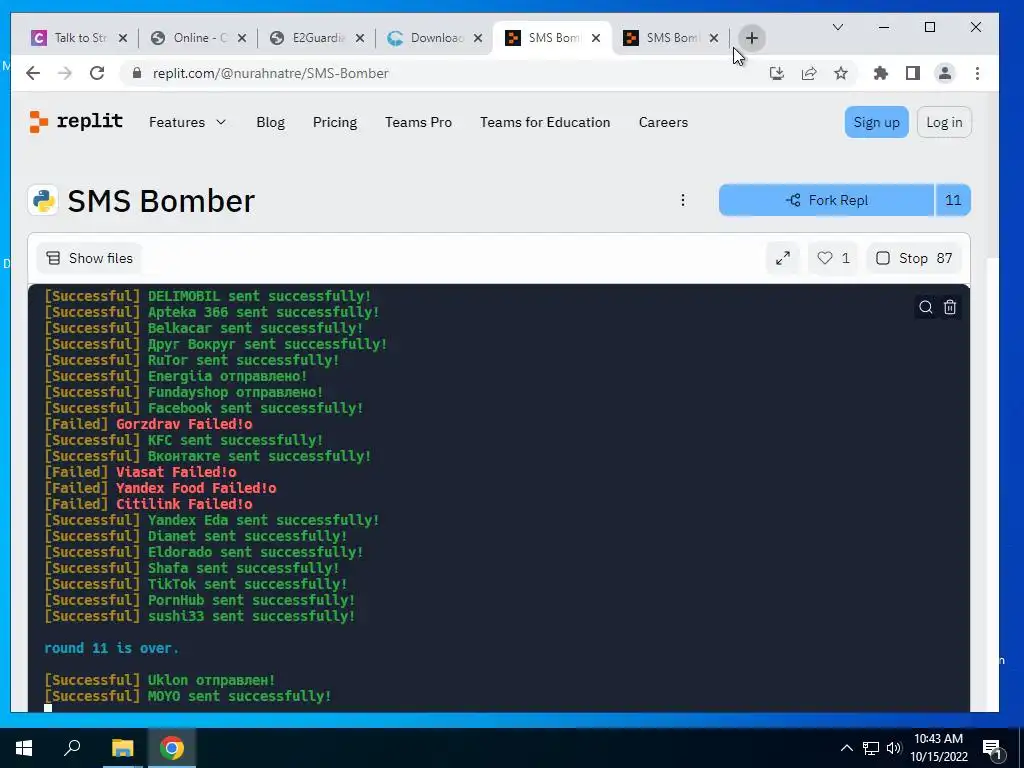This screenshot has width=1024, height=768.
Task: Install app from address bar icon
Action: 776,73
